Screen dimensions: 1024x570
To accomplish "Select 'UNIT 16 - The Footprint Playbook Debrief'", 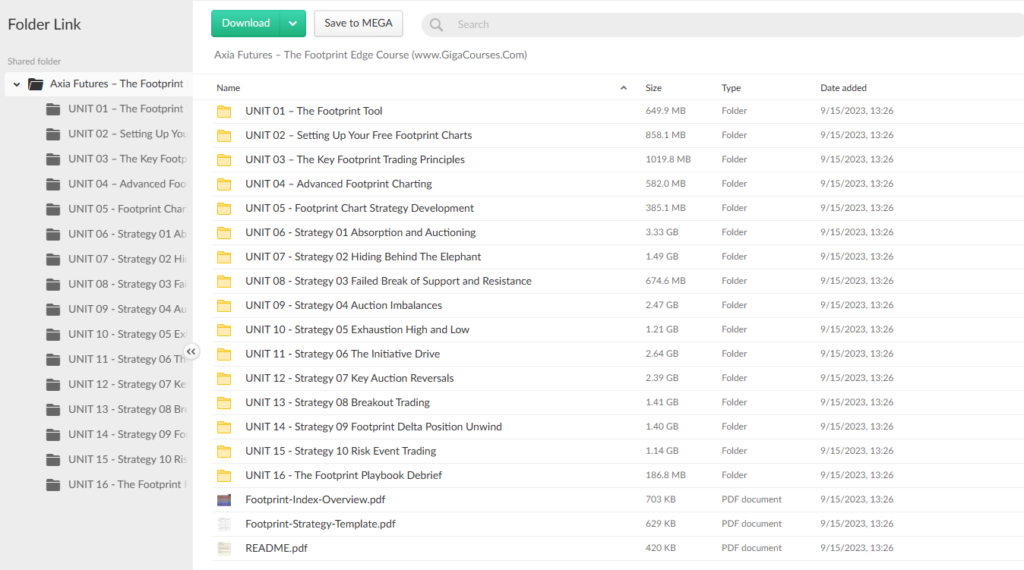I will point(344,475).
